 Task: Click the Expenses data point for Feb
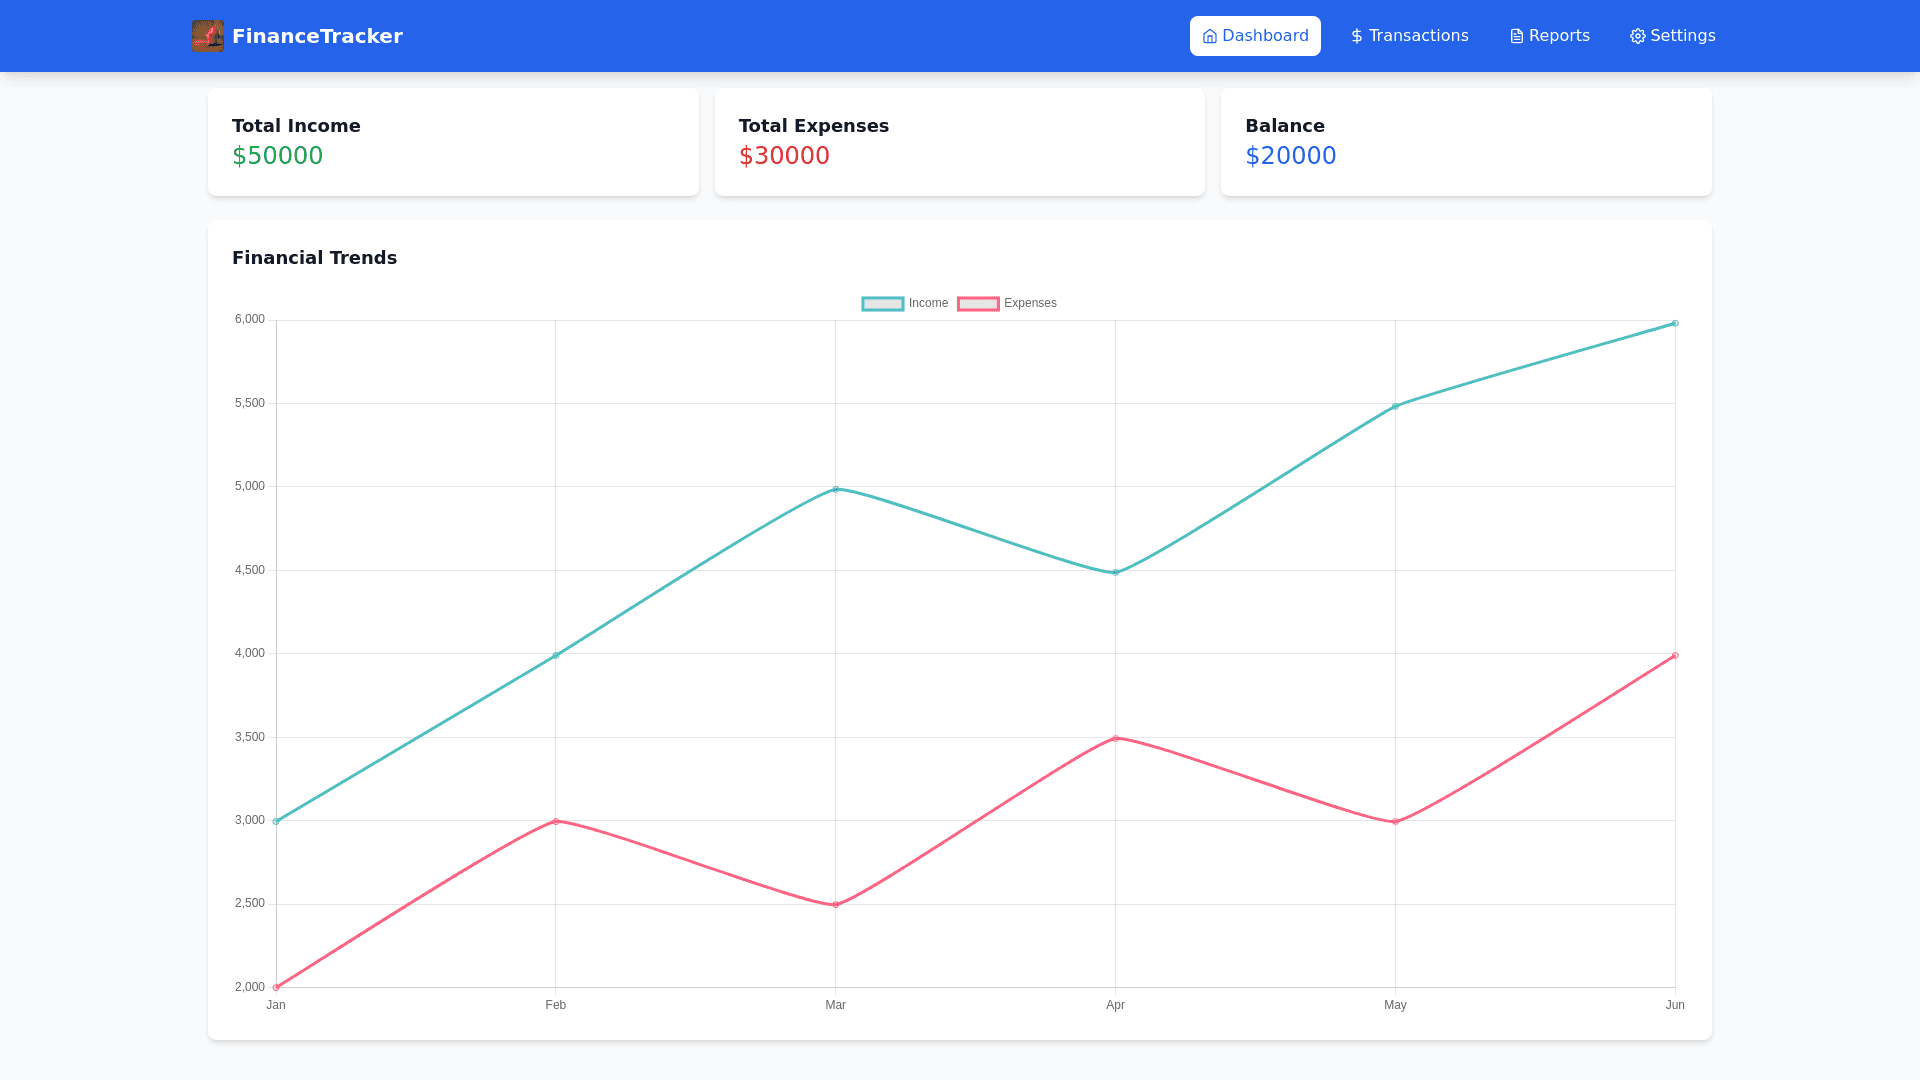coord(556,821)
